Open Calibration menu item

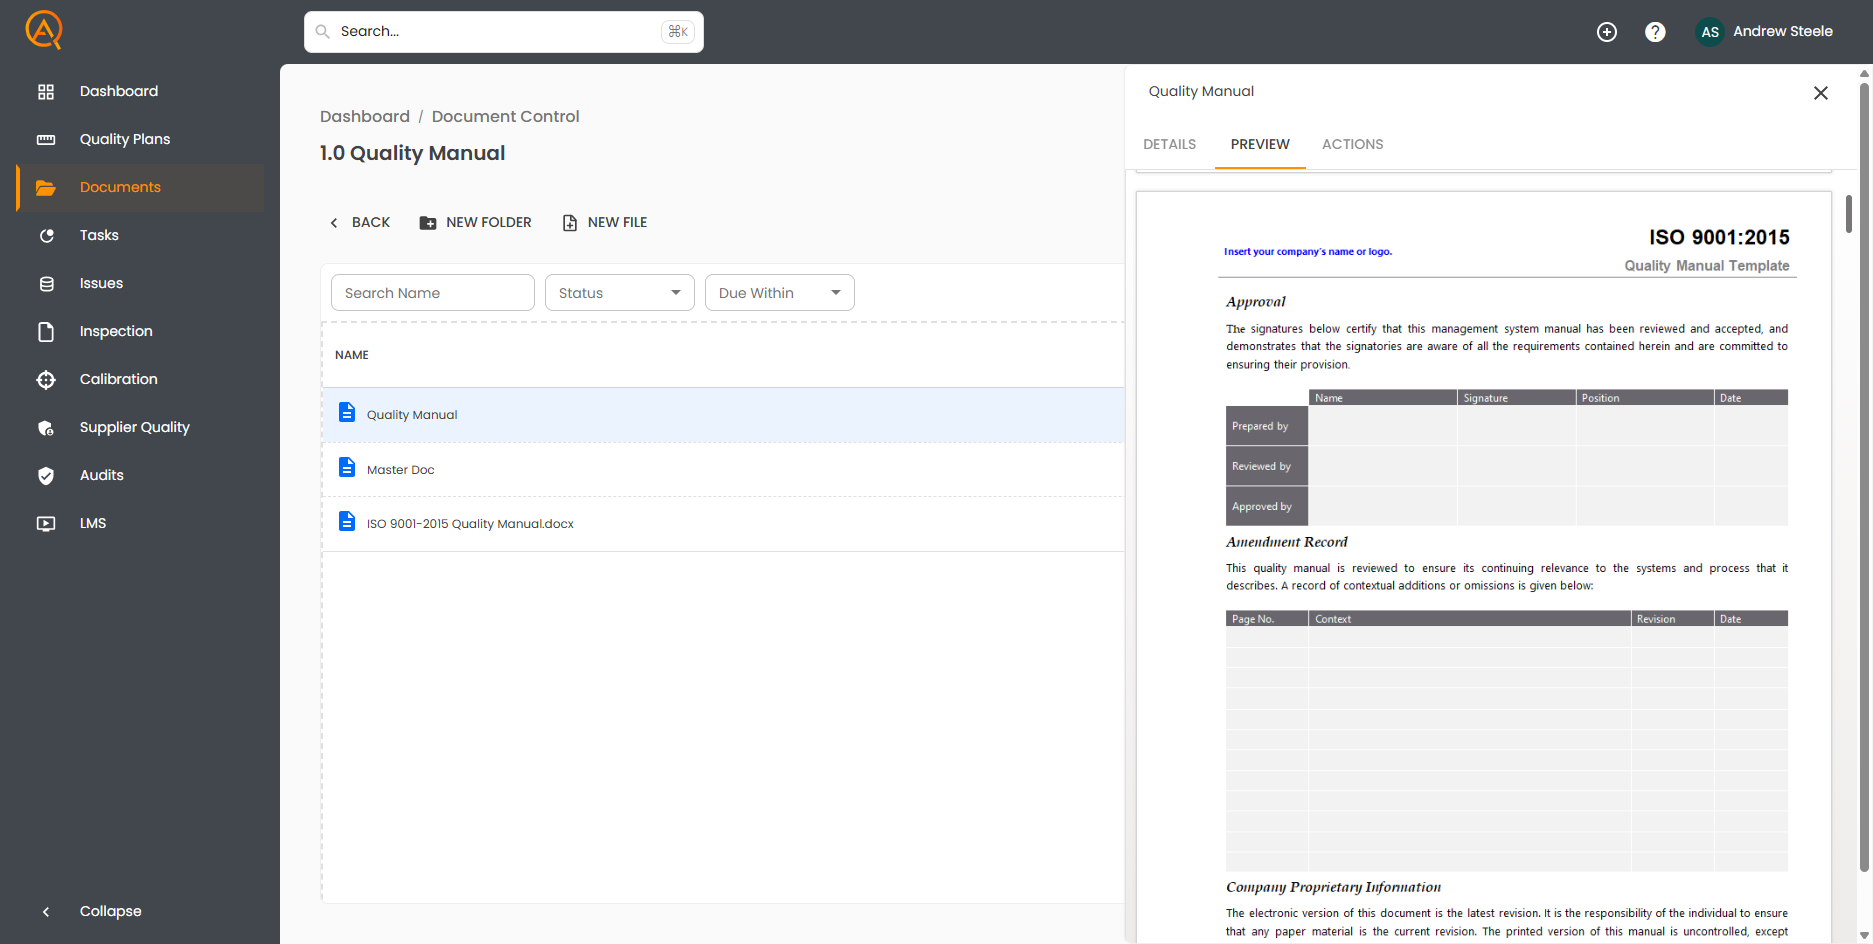pyautogui.click(x=119, y=380)
